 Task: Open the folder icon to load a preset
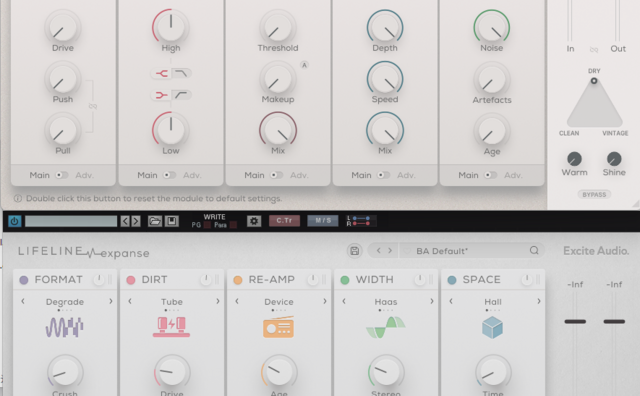(x=155, y=221)
